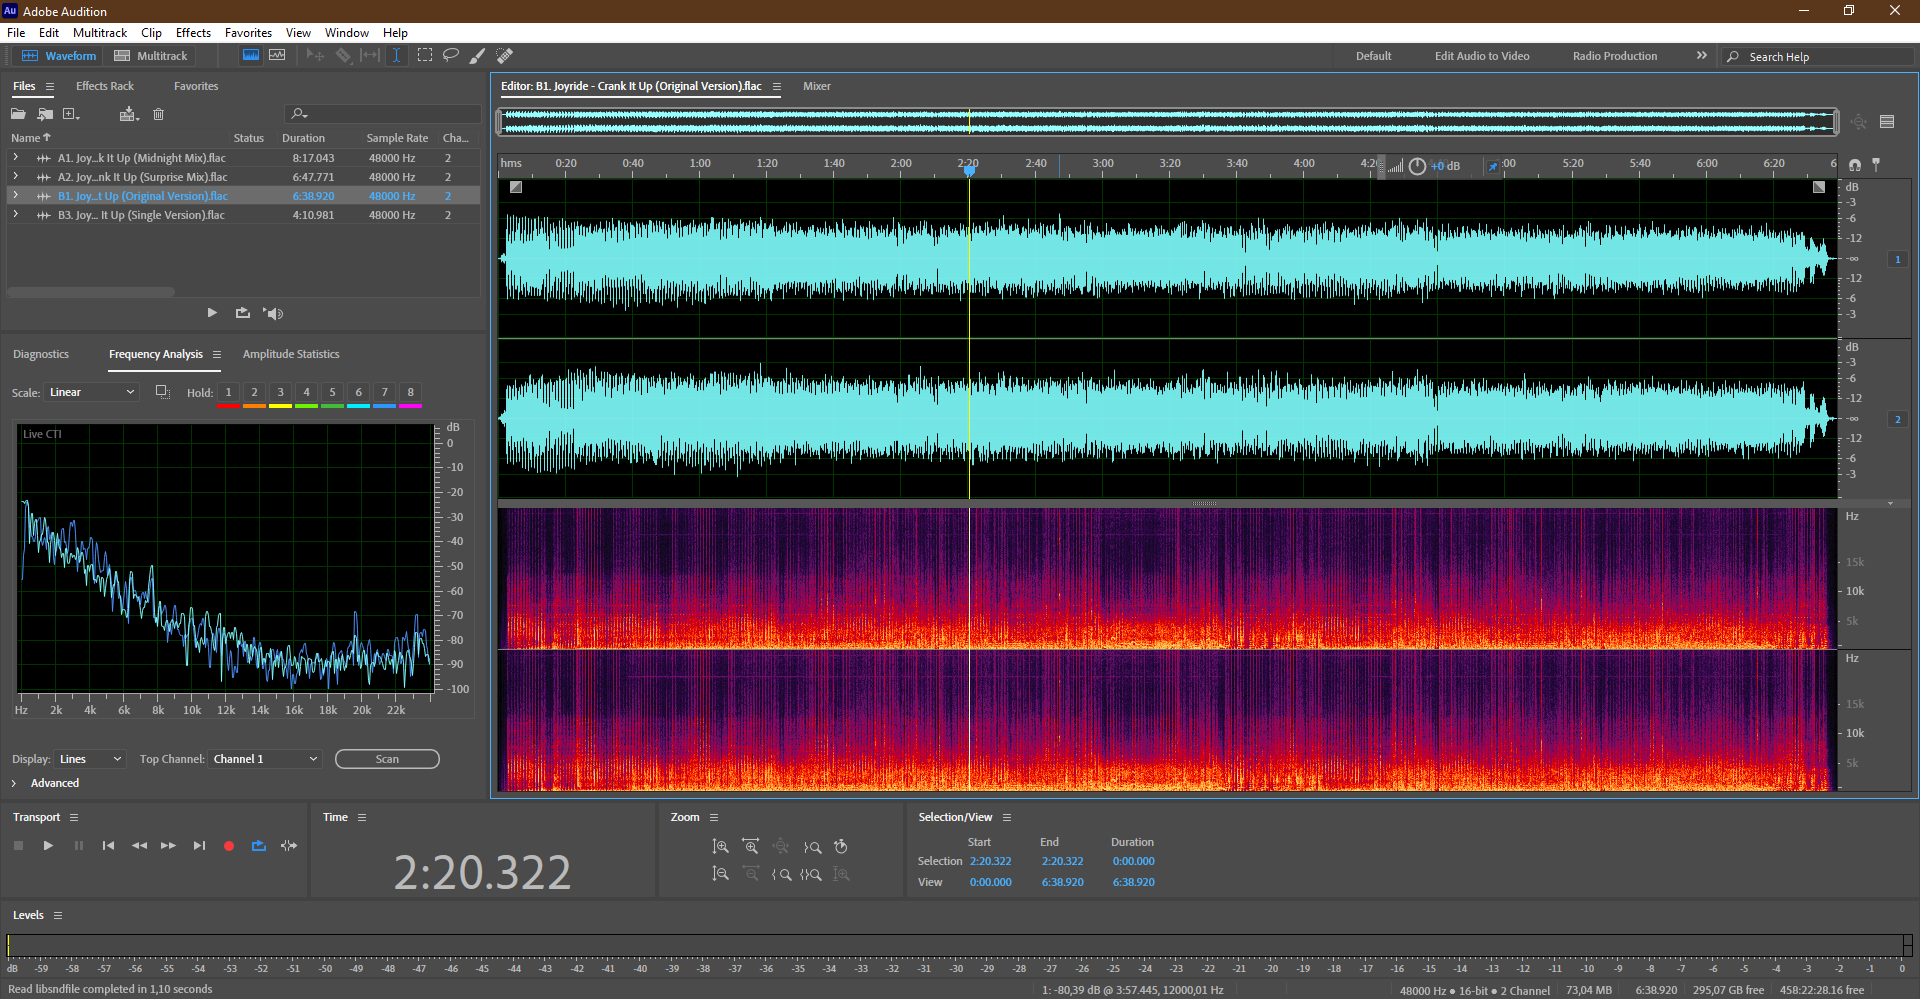Select the Time Selection tool
1920x999 pixels.
(x=396, y=56)
